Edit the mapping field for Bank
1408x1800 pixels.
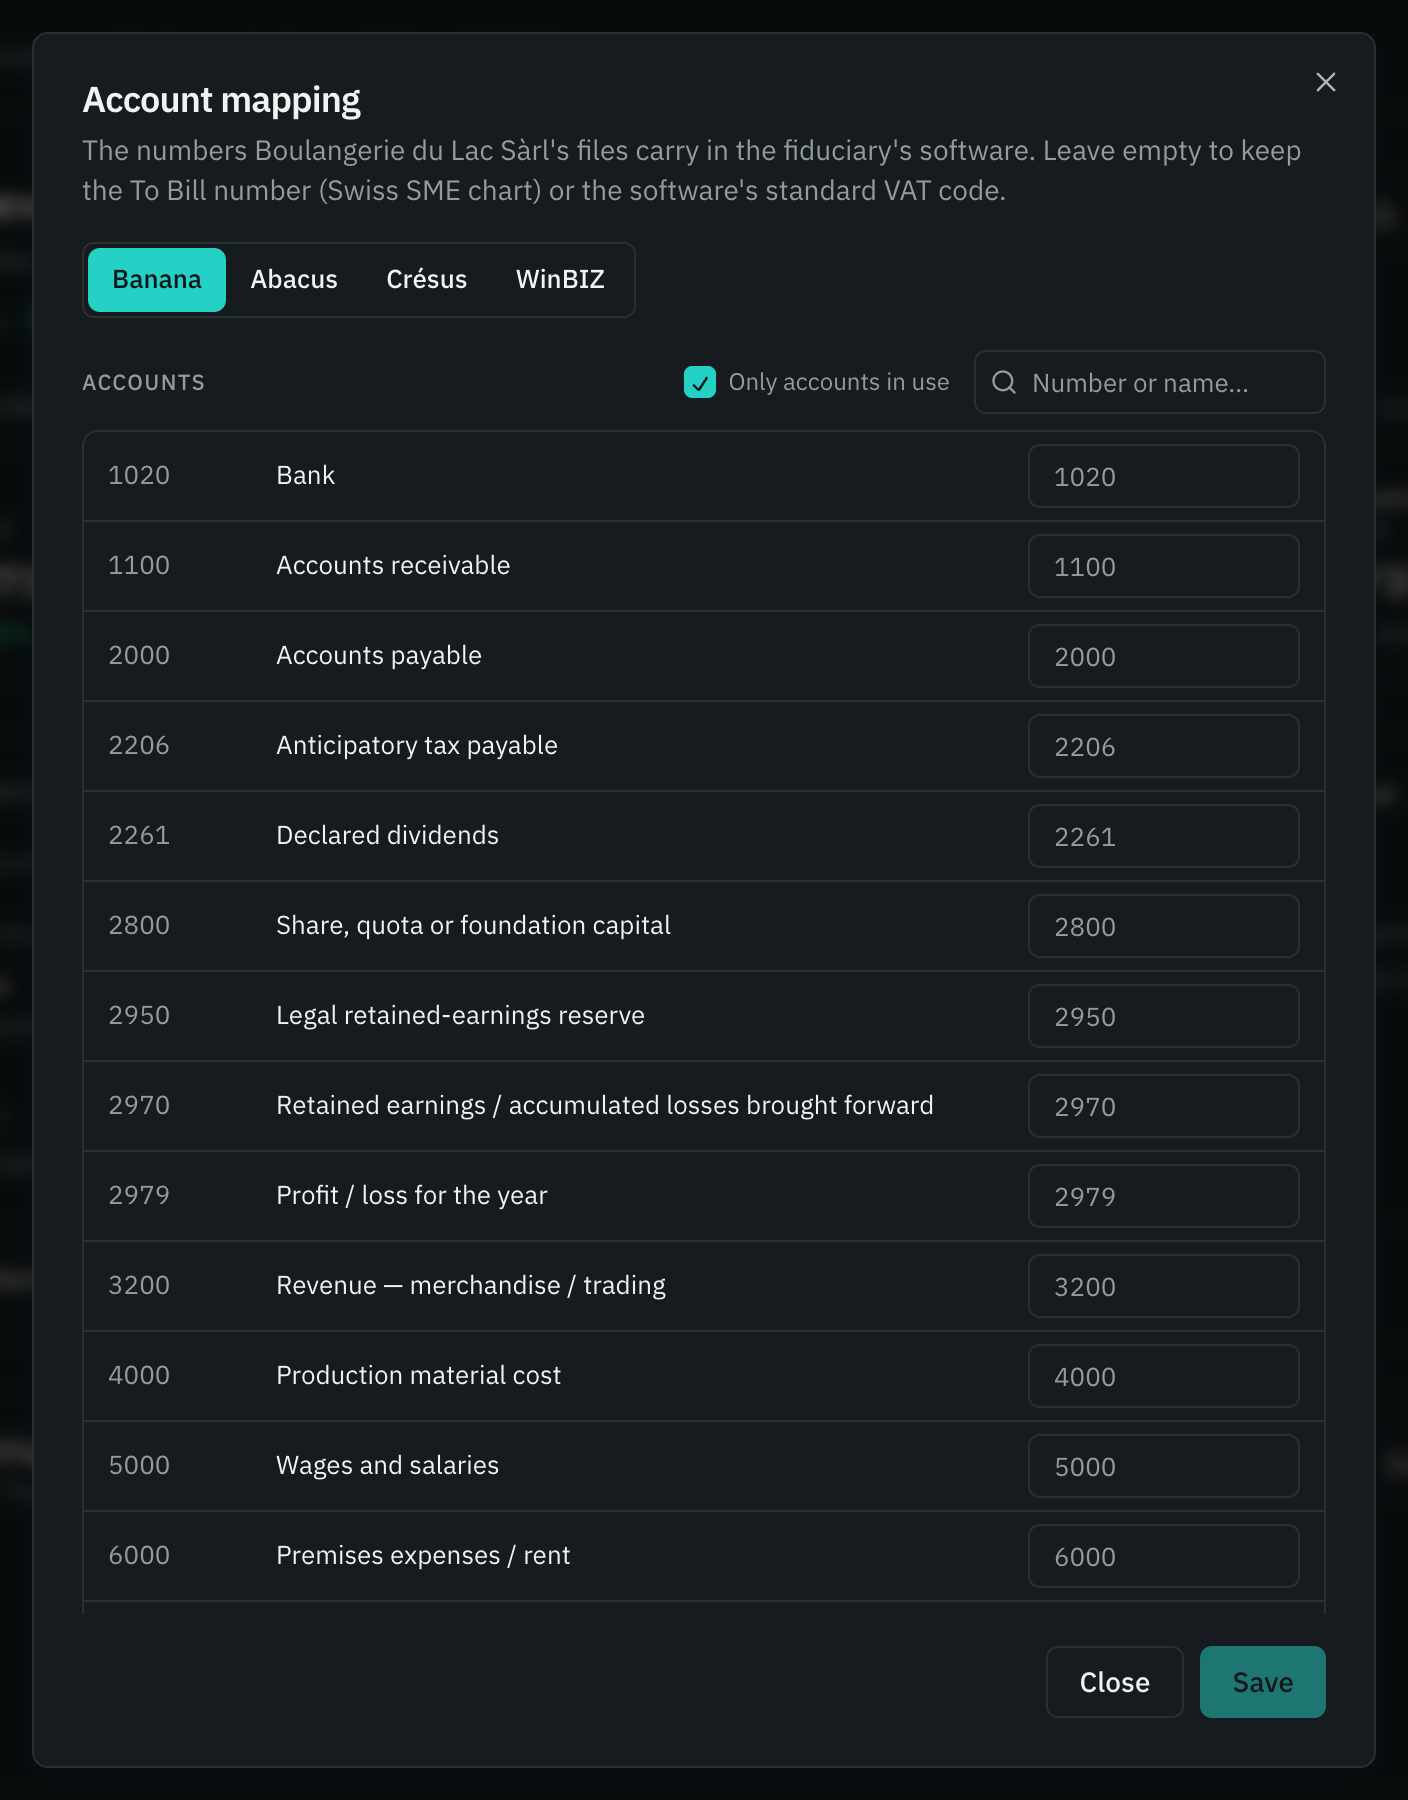click(1164, 476)
